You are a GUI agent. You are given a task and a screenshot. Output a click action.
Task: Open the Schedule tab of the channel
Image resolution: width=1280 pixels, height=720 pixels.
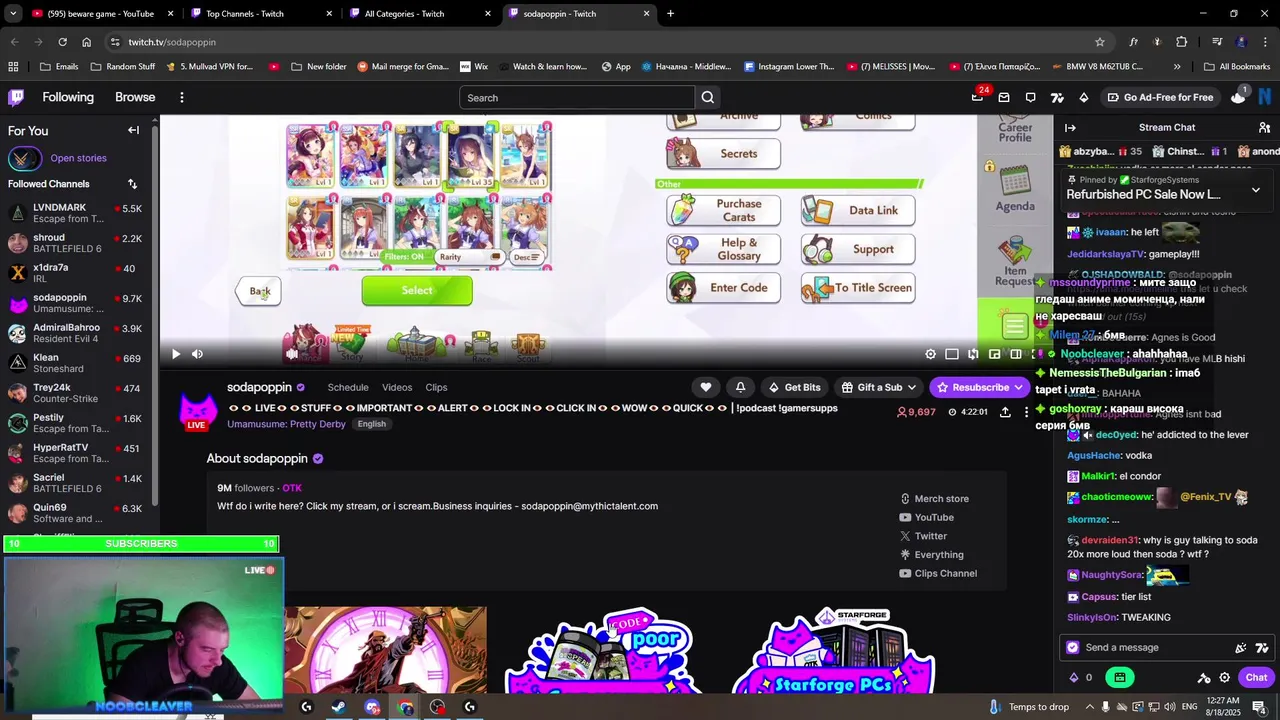point(348,387)
